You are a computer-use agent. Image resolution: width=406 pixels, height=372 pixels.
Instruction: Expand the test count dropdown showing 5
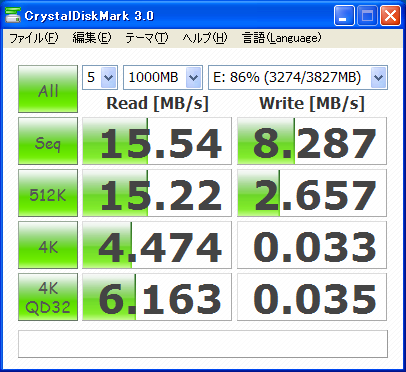(x=109, y=78)
